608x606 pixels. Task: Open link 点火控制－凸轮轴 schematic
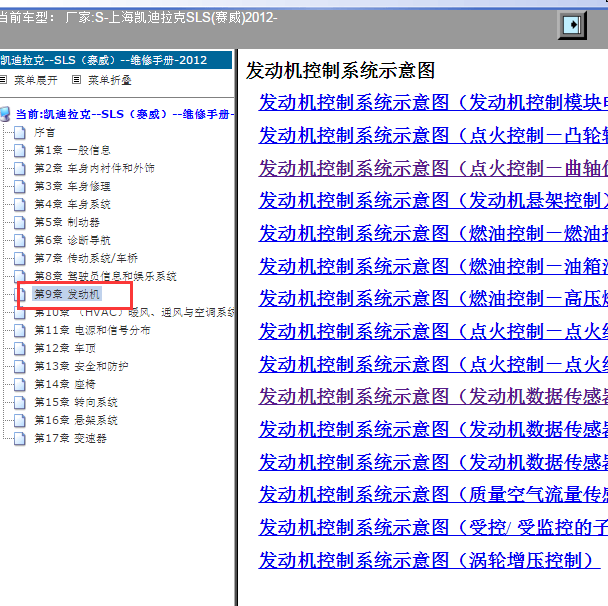(433, 136)
